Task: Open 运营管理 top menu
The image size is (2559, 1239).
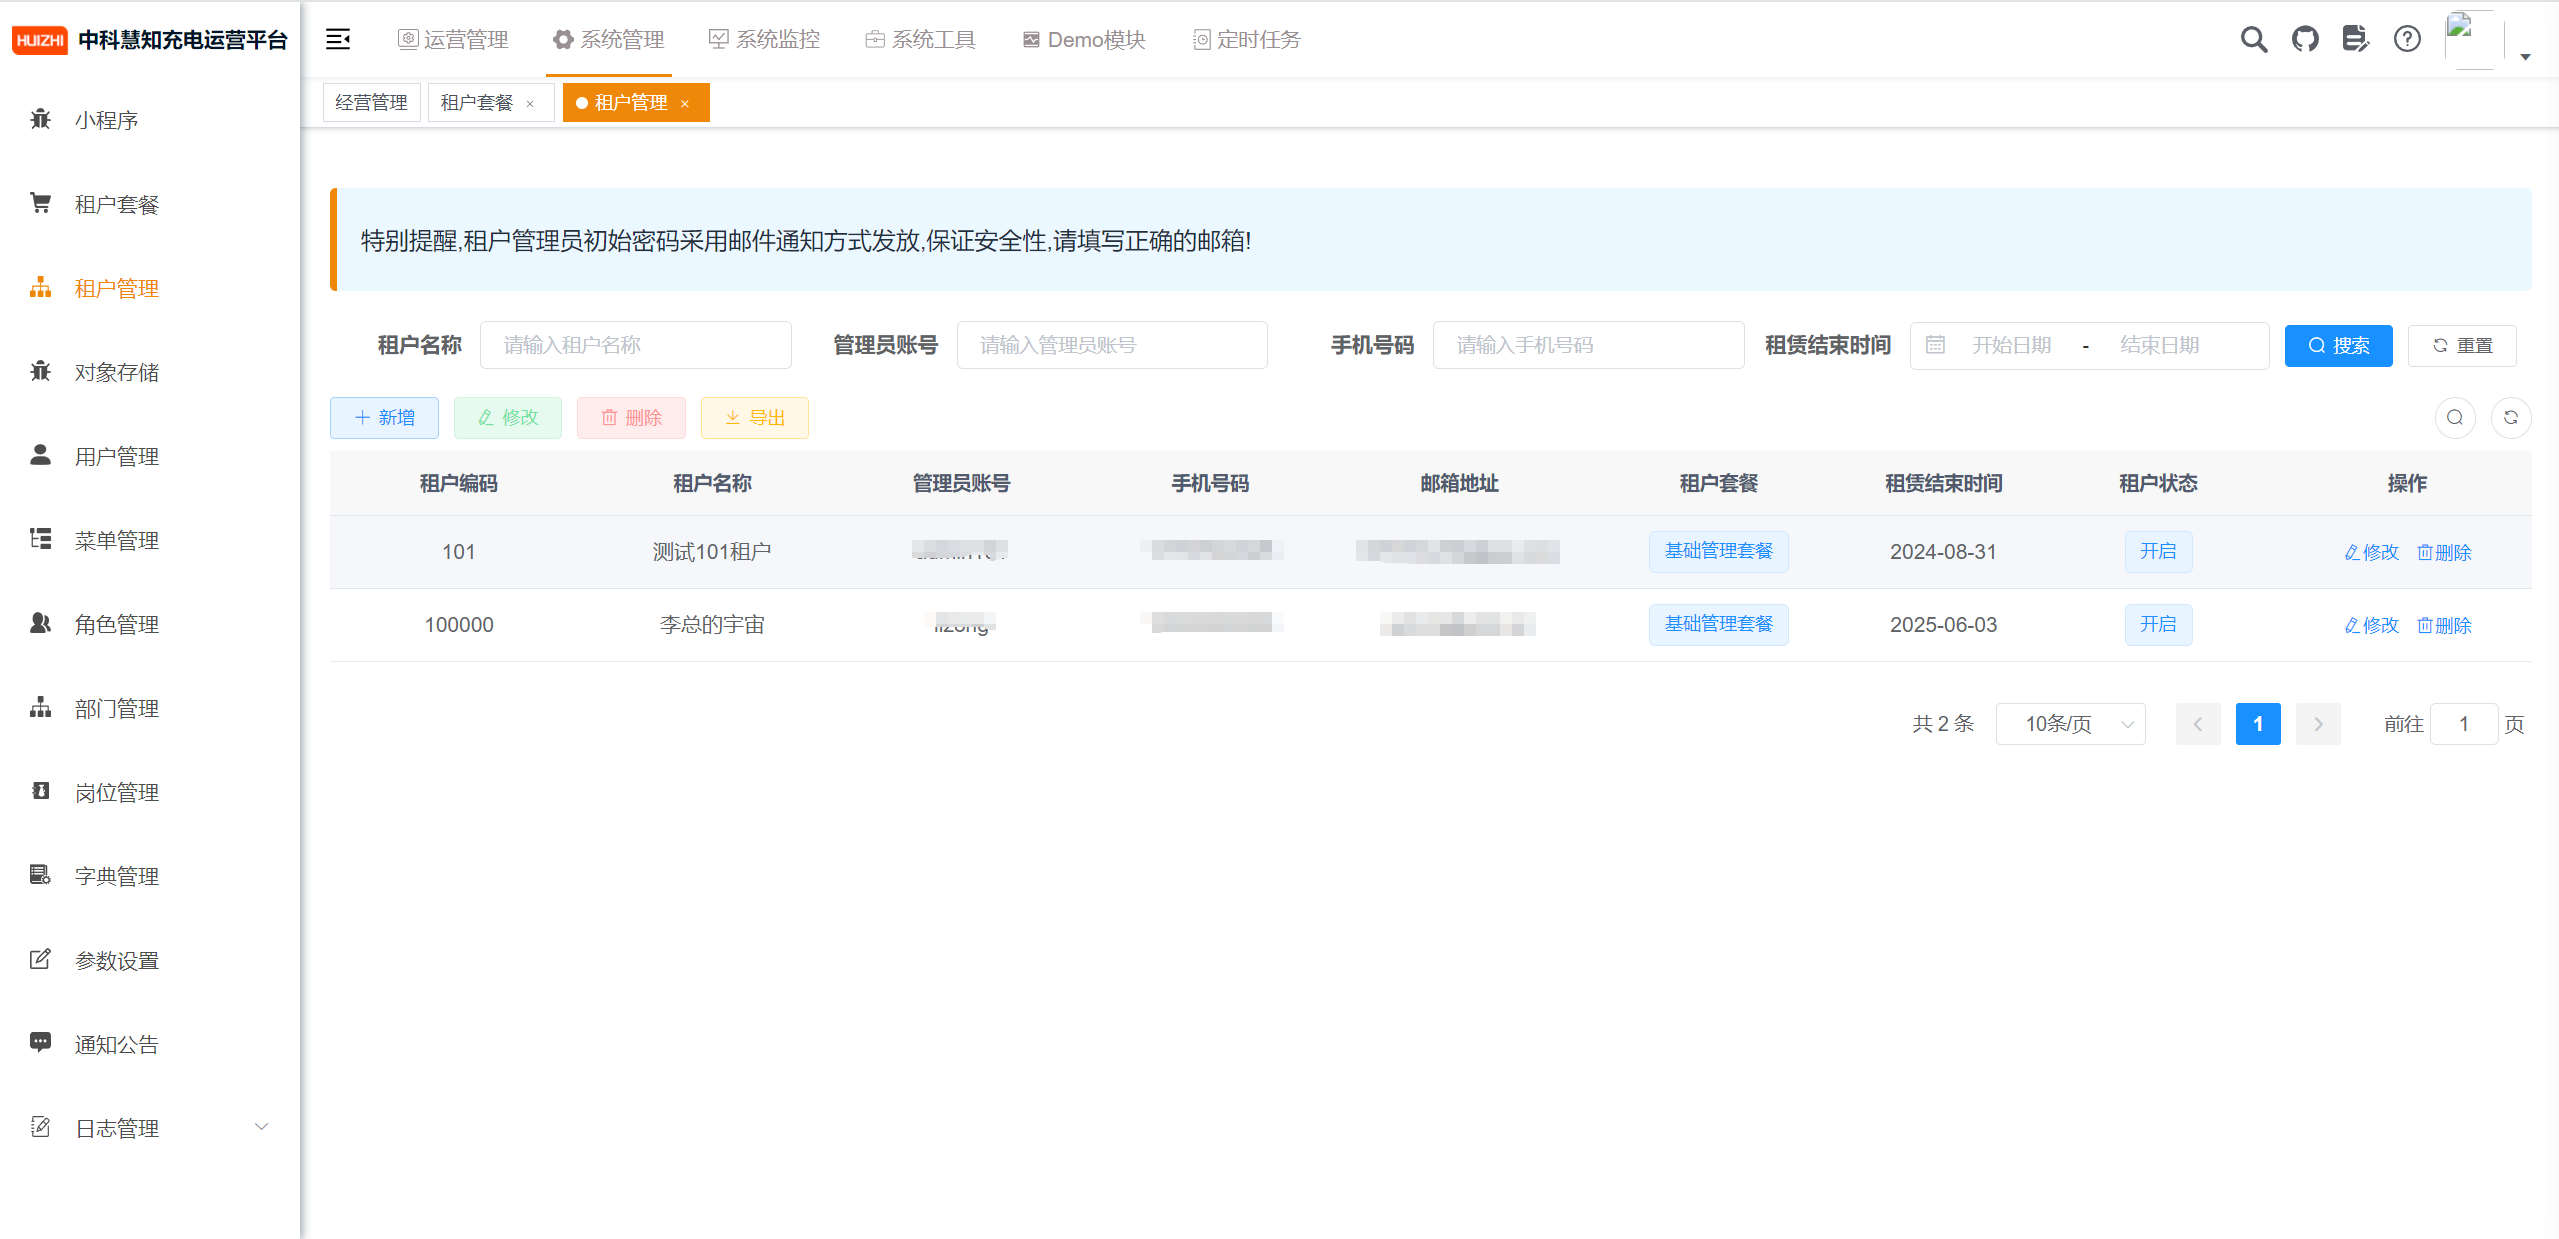Action: tap(454, 39)
